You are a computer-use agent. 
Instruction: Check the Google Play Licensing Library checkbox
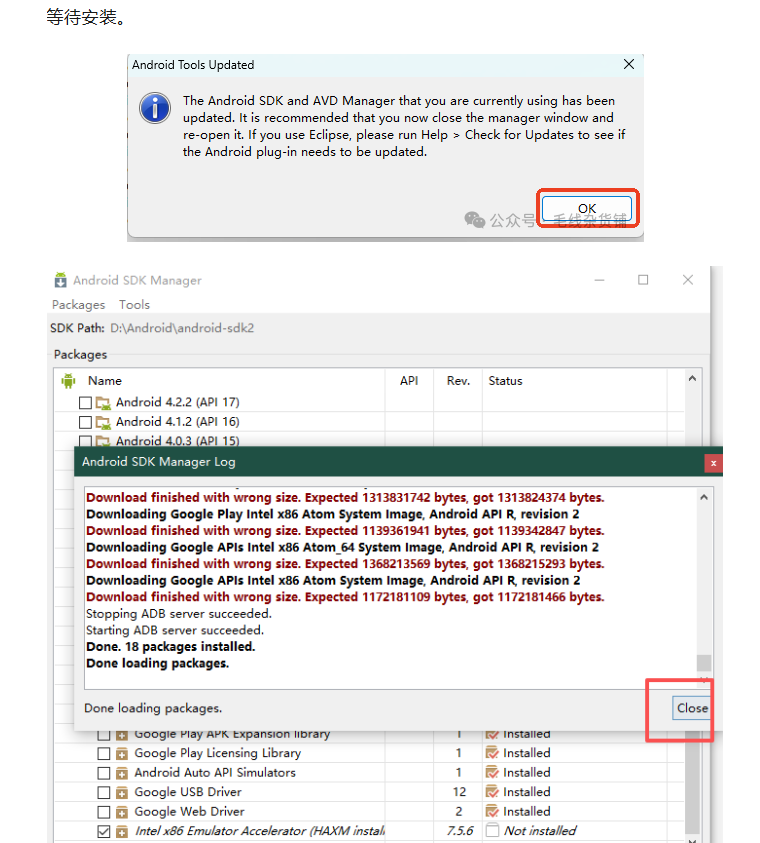pos(104,754)
